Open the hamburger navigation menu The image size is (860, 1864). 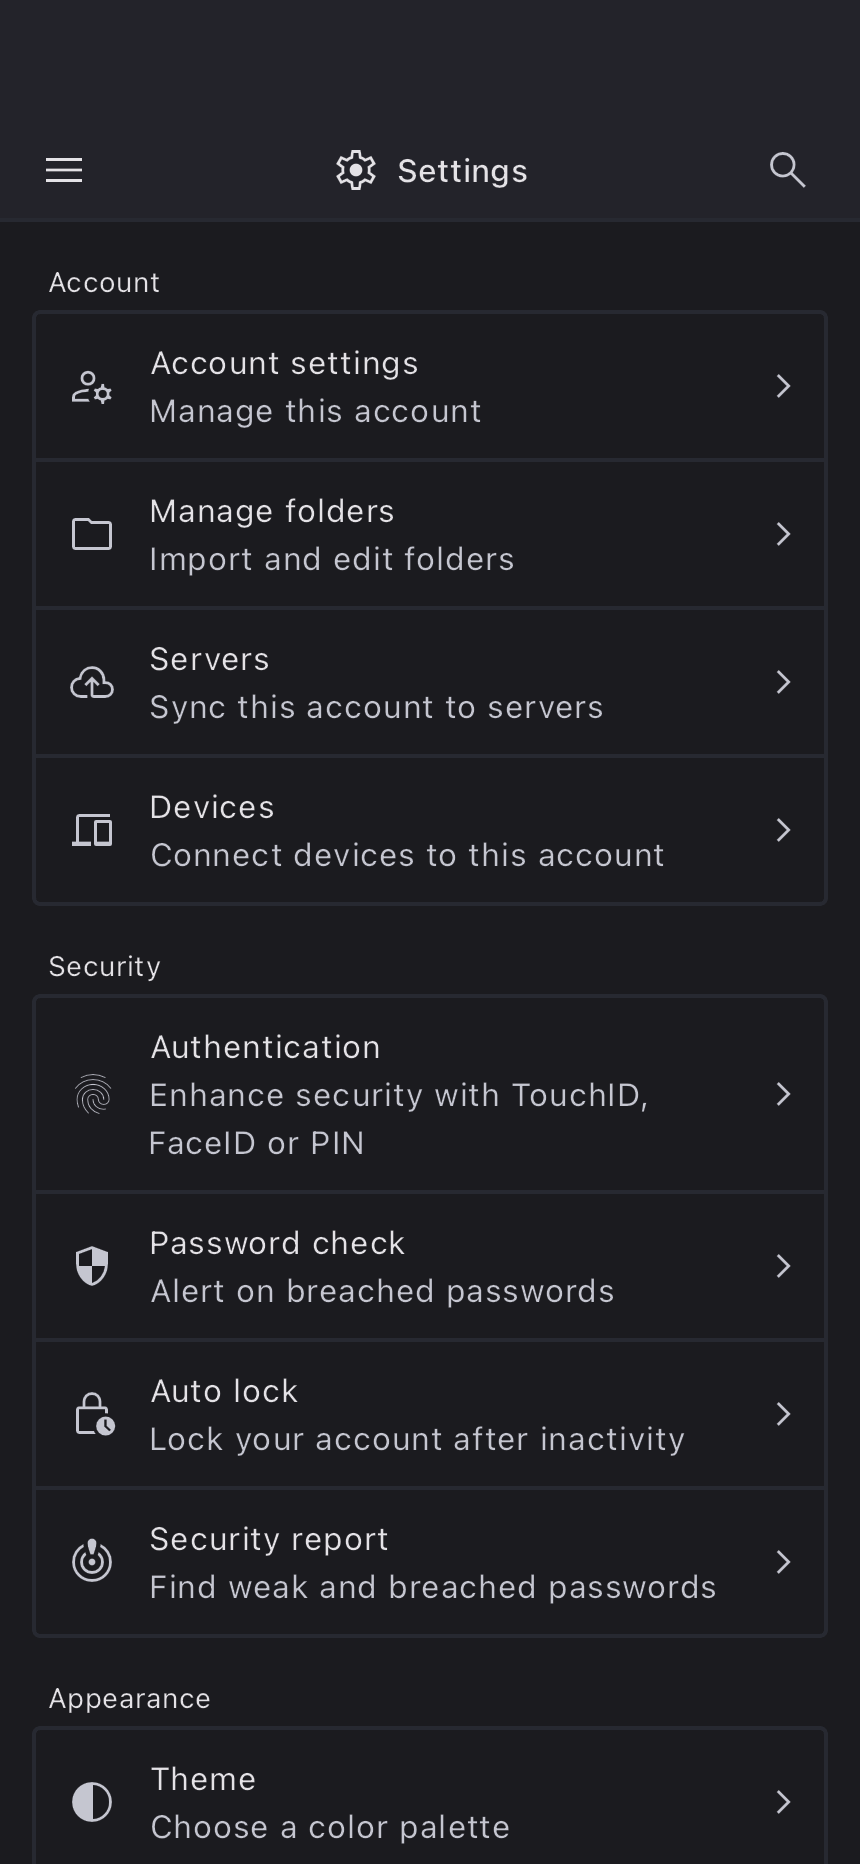pyautogui.click(x=64, y=170)
